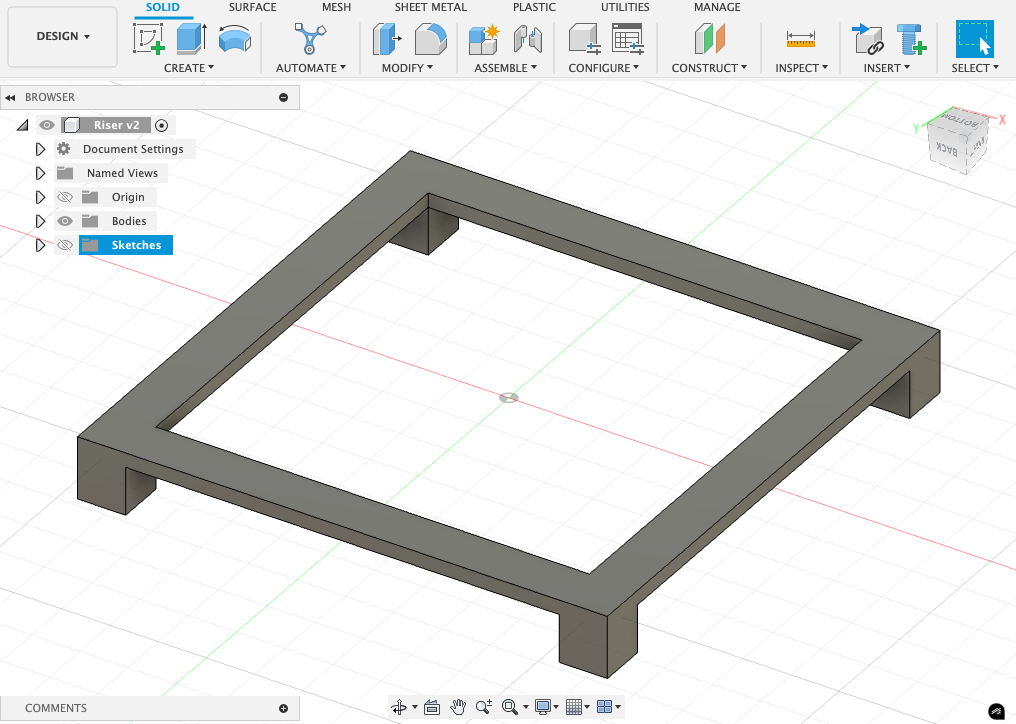This screenshot has height=724, width=1016.
Task: Show the hidden Sketches folder
Action: tap(65, 245)
